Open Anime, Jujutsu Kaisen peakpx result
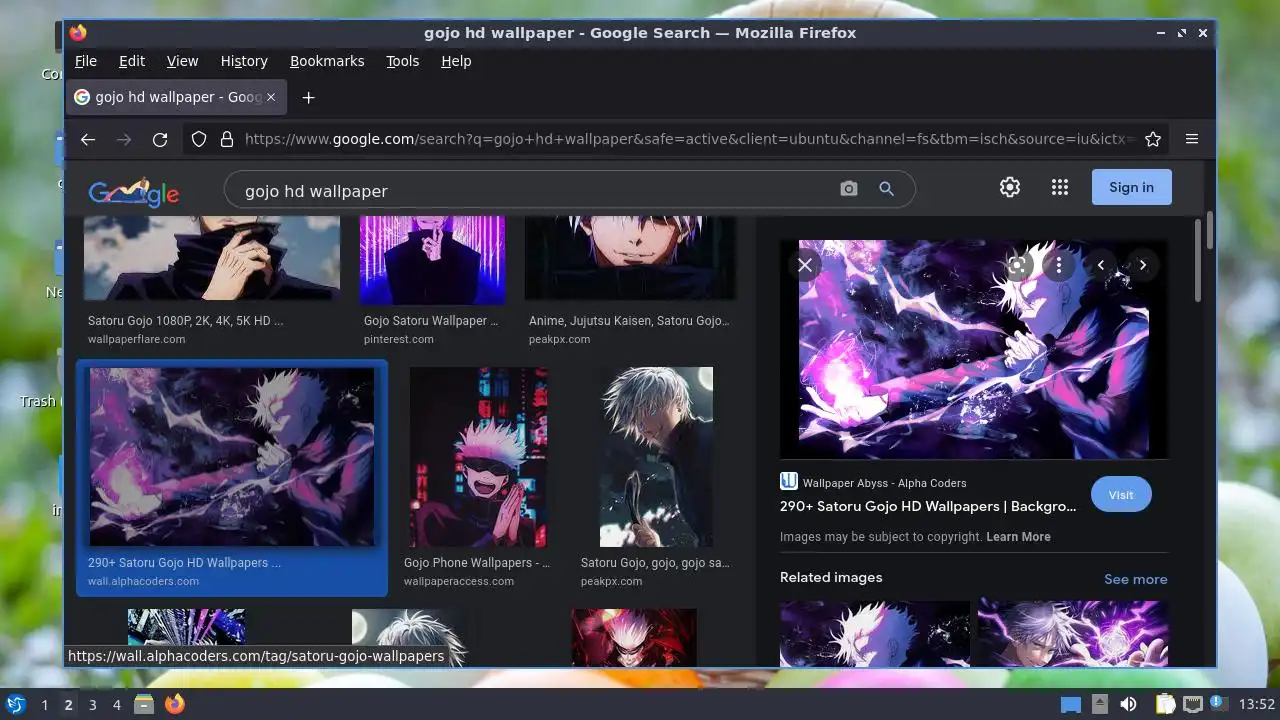Image resolution: width=1280 pixels, height=720 pixels. point(630,258)
